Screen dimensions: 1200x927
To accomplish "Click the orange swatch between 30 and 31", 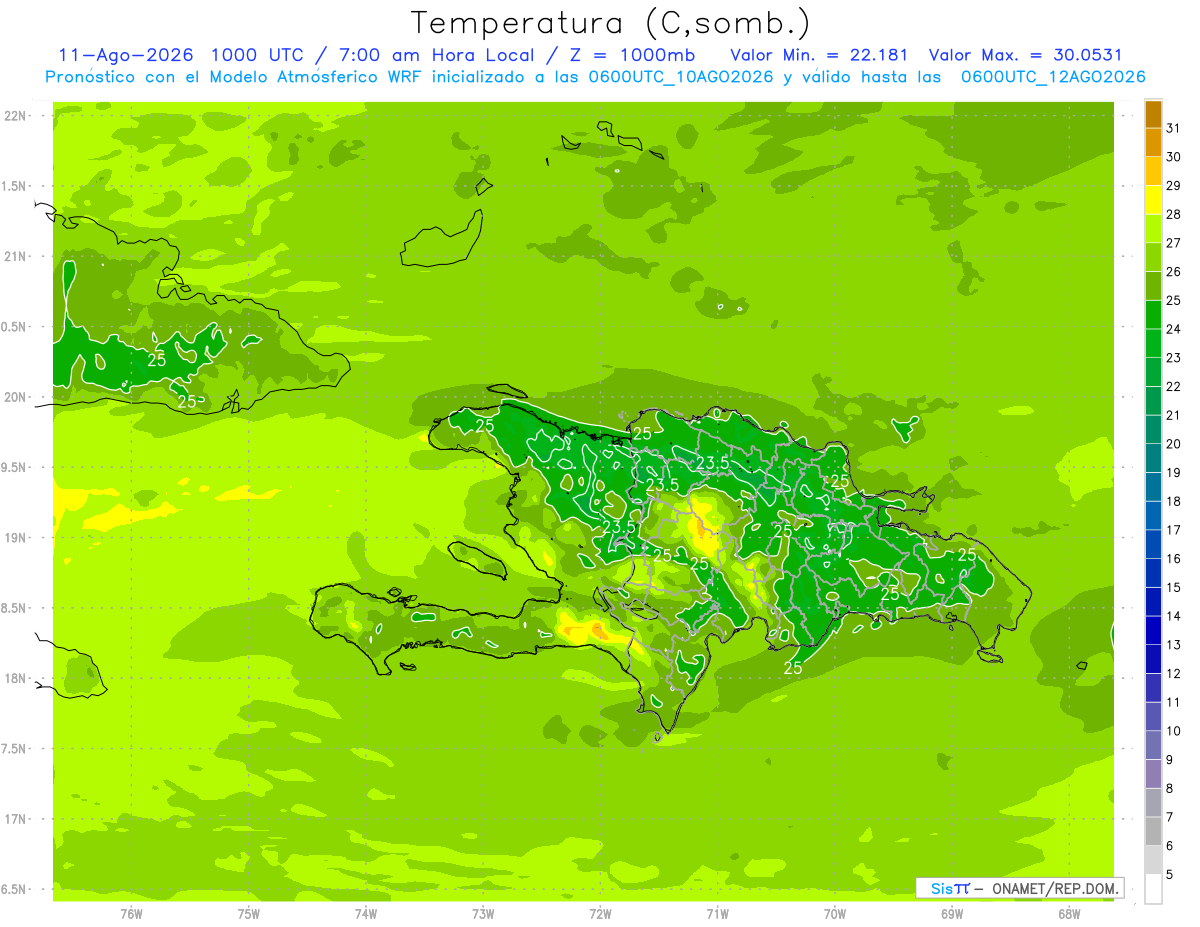I will 1153,143.
